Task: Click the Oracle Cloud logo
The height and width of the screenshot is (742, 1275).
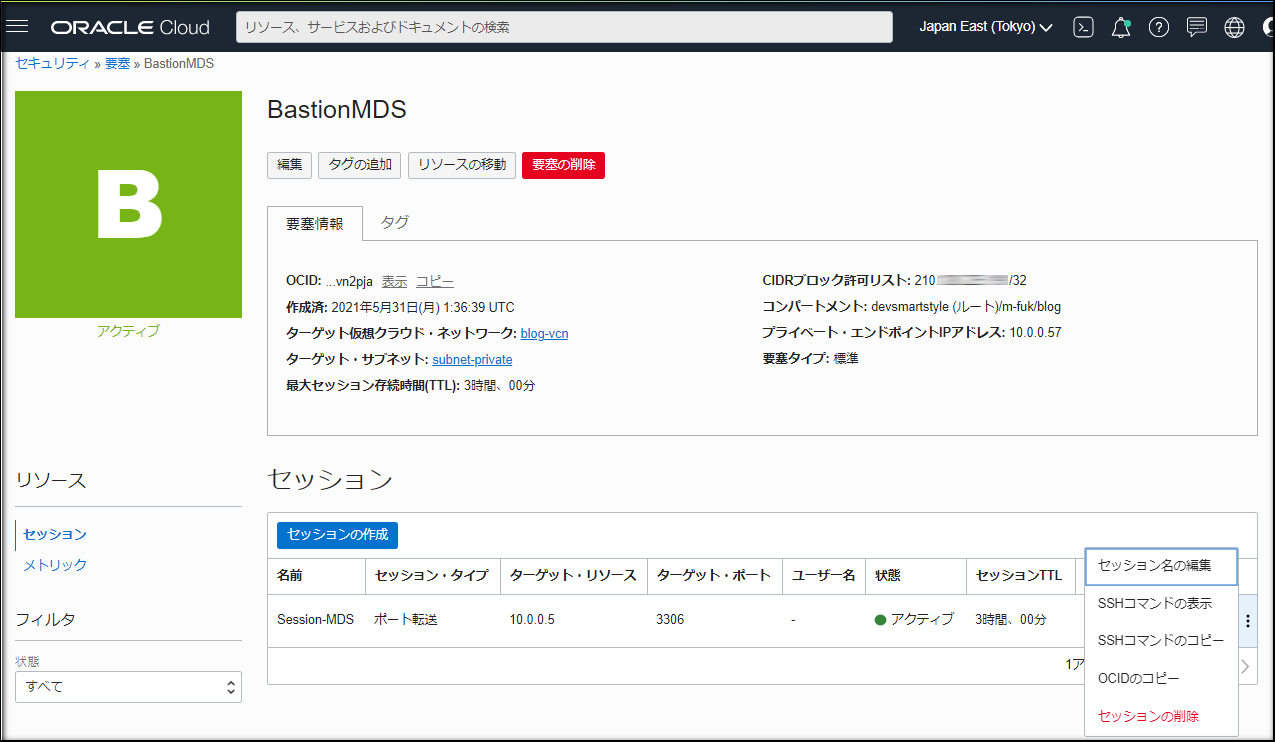Action: [x=130, y=27]
